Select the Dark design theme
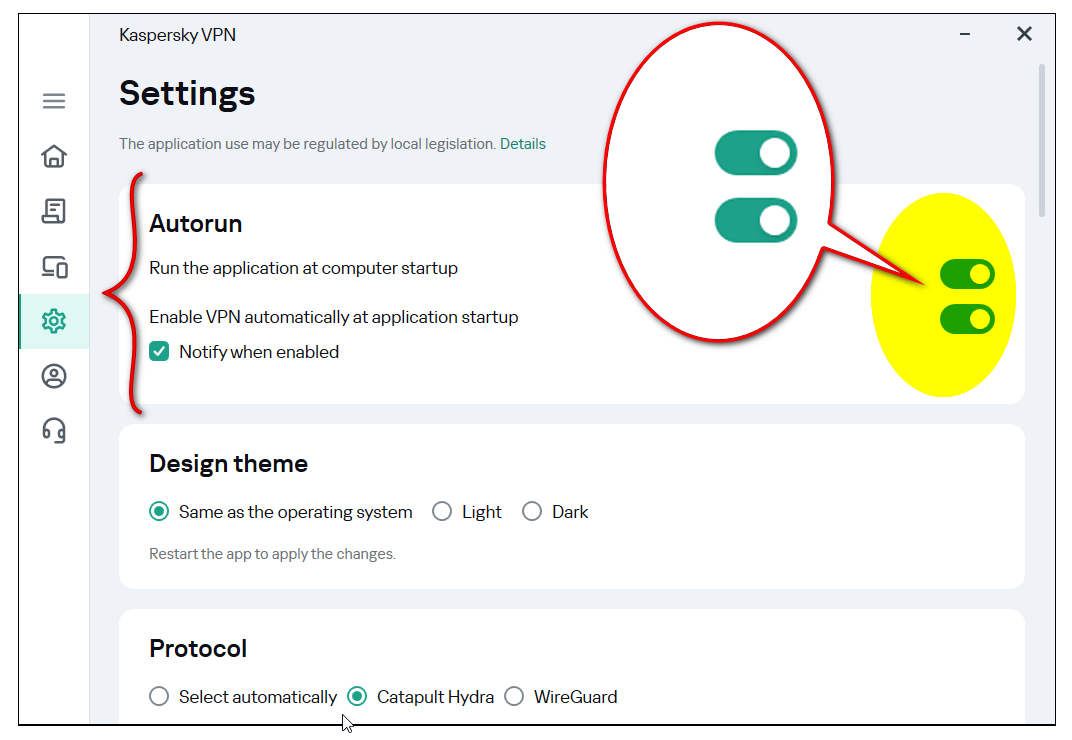The height and width of the screenshot is (740, 1072). tap(532, 512)
